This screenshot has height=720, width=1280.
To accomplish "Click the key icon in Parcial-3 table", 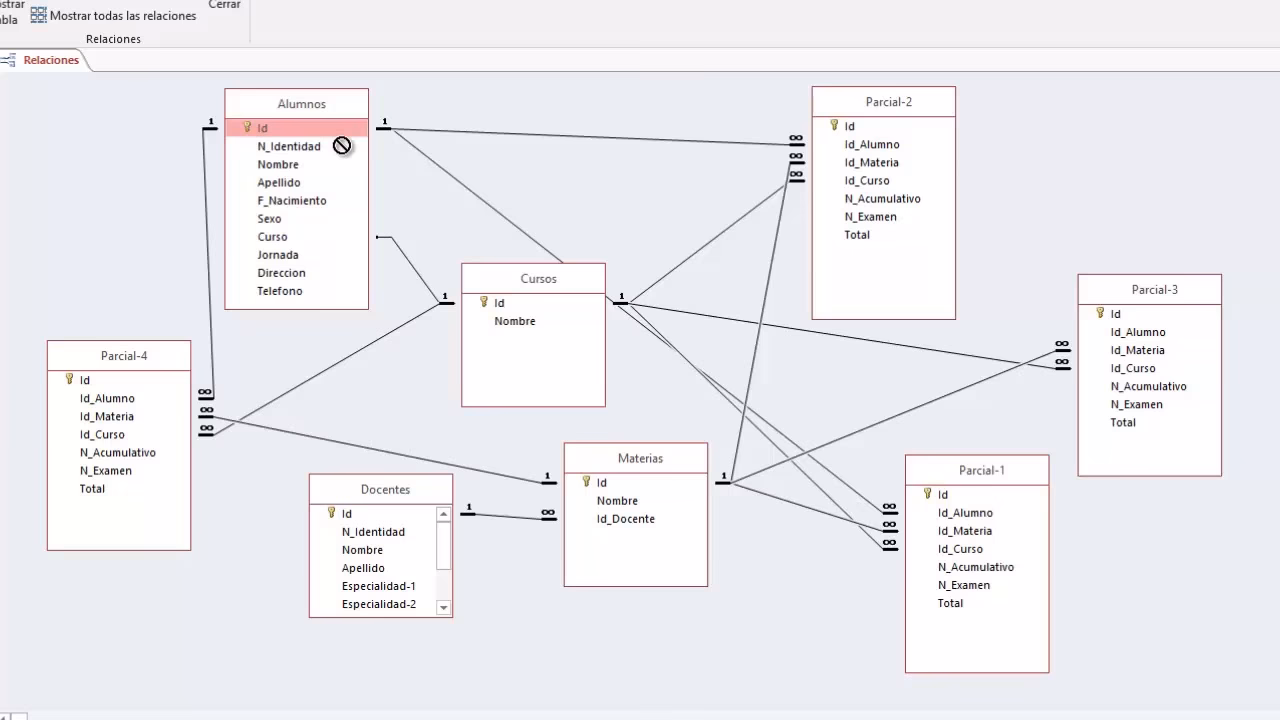I will [1100, 313].
